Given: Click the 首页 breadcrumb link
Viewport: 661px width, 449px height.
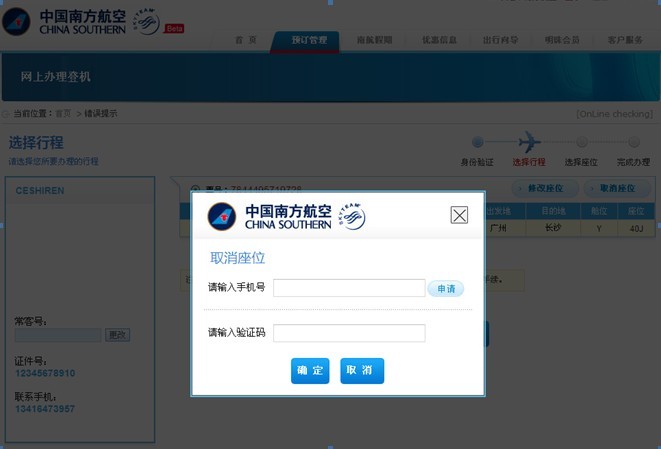Looking at the screenshot, I should point(63,113).
